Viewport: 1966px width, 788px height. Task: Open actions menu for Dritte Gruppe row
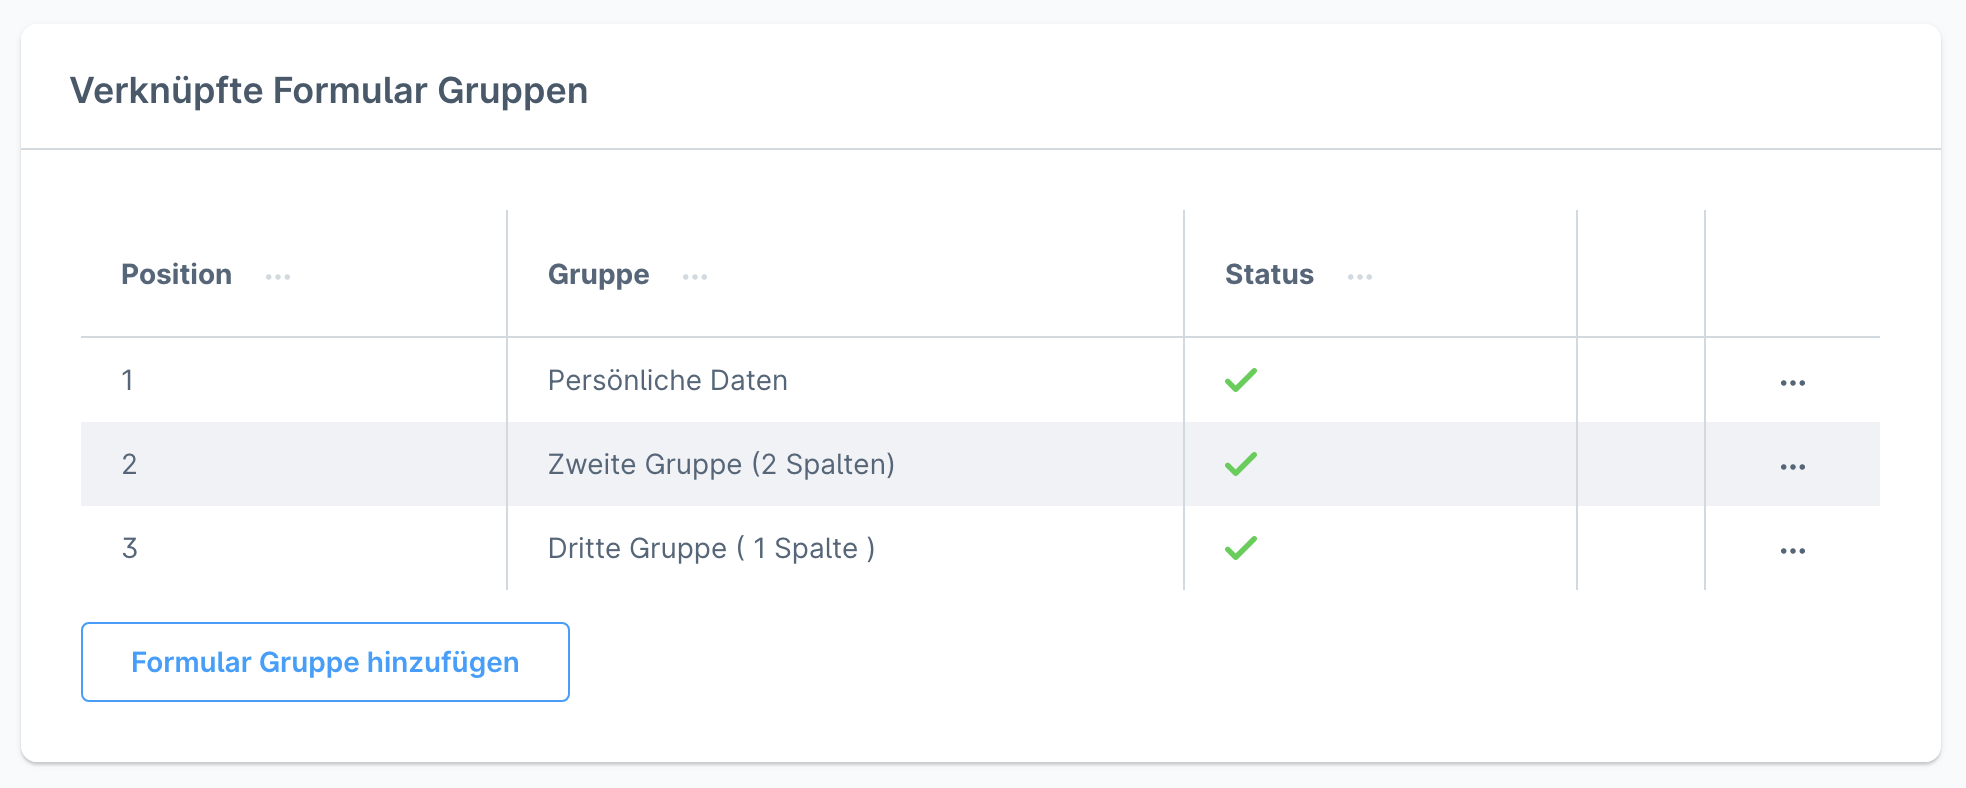1792,551
